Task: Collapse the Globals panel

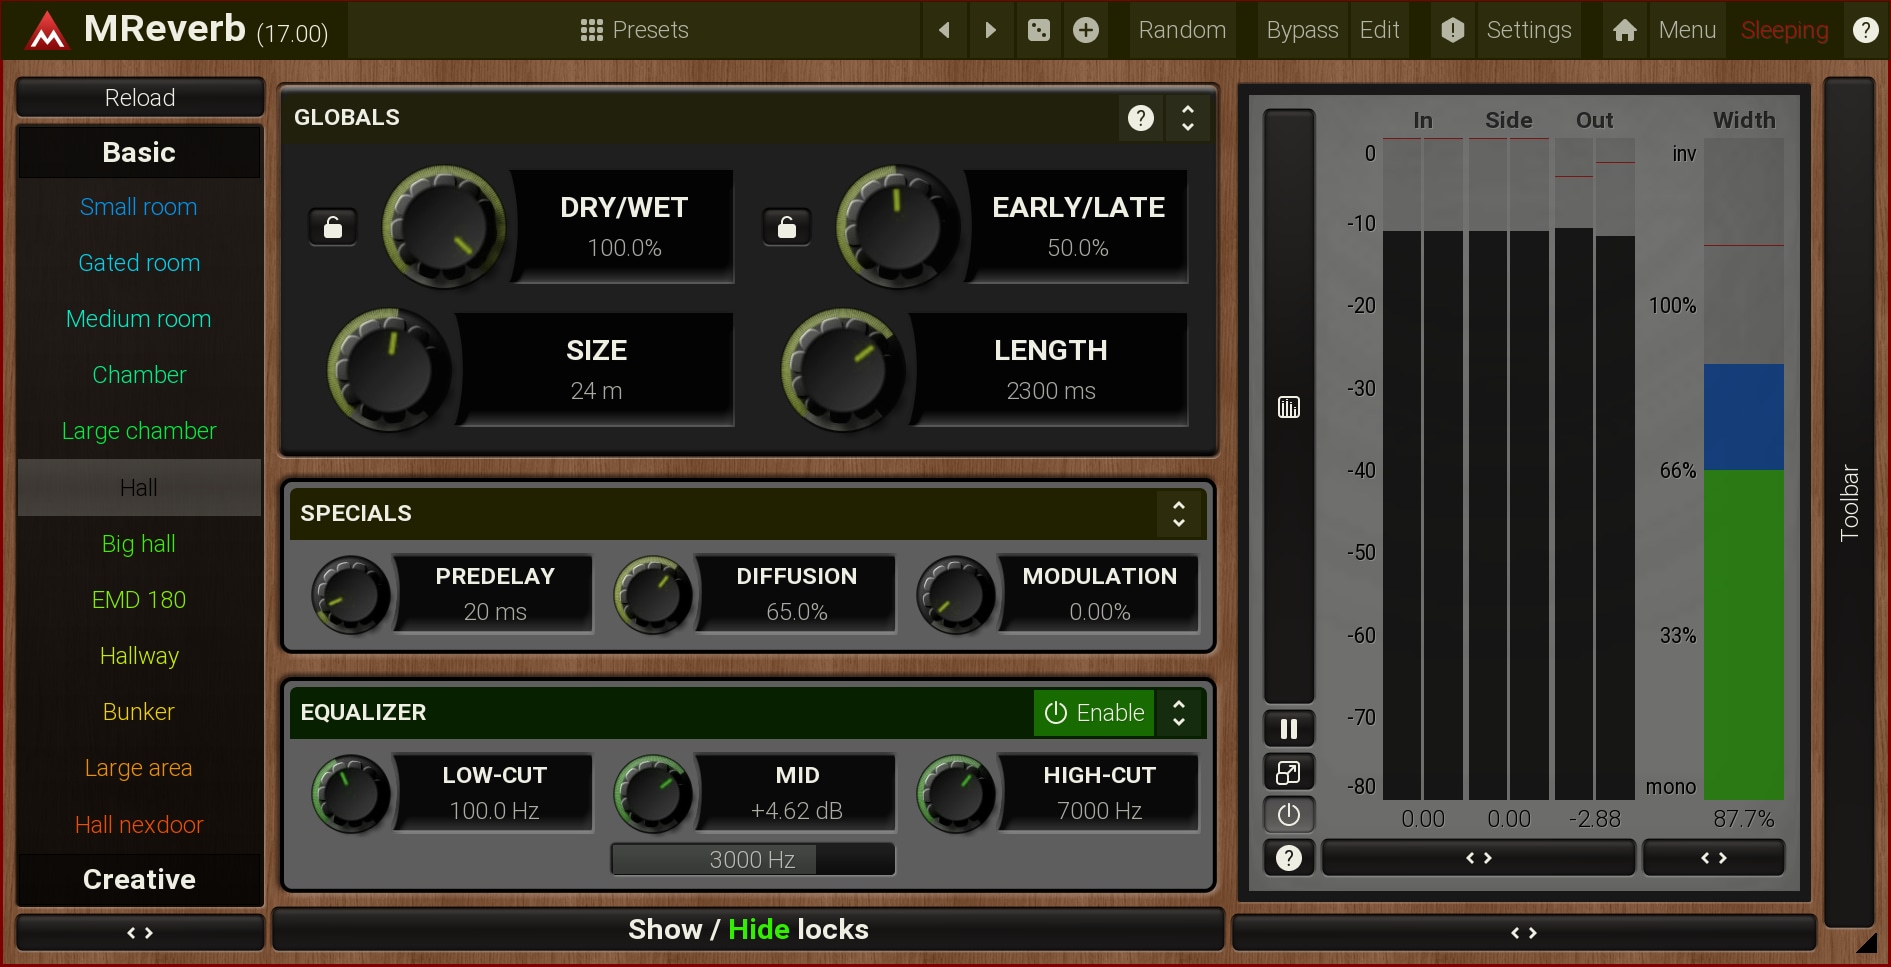Action: coord(1188,118)
